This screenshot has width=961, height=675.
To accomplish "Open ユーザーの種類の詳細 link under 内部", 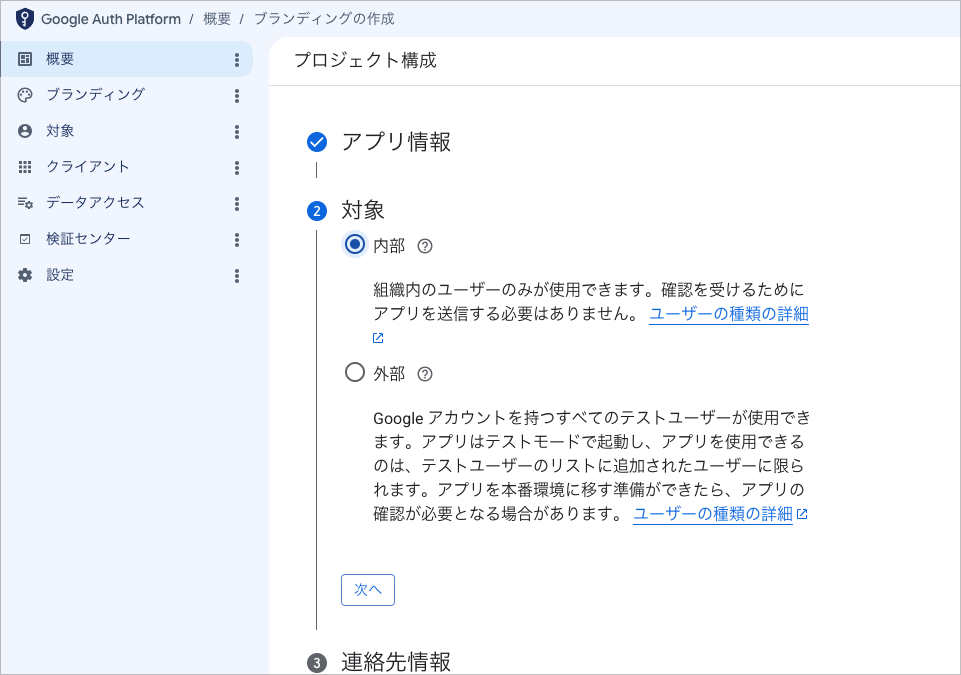I will [x=729, y=314].
